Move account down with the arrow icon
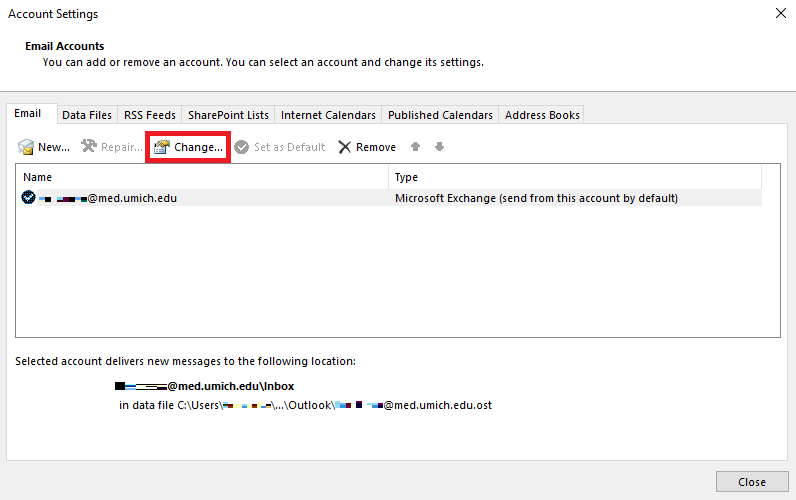 [x=440, y=147]
